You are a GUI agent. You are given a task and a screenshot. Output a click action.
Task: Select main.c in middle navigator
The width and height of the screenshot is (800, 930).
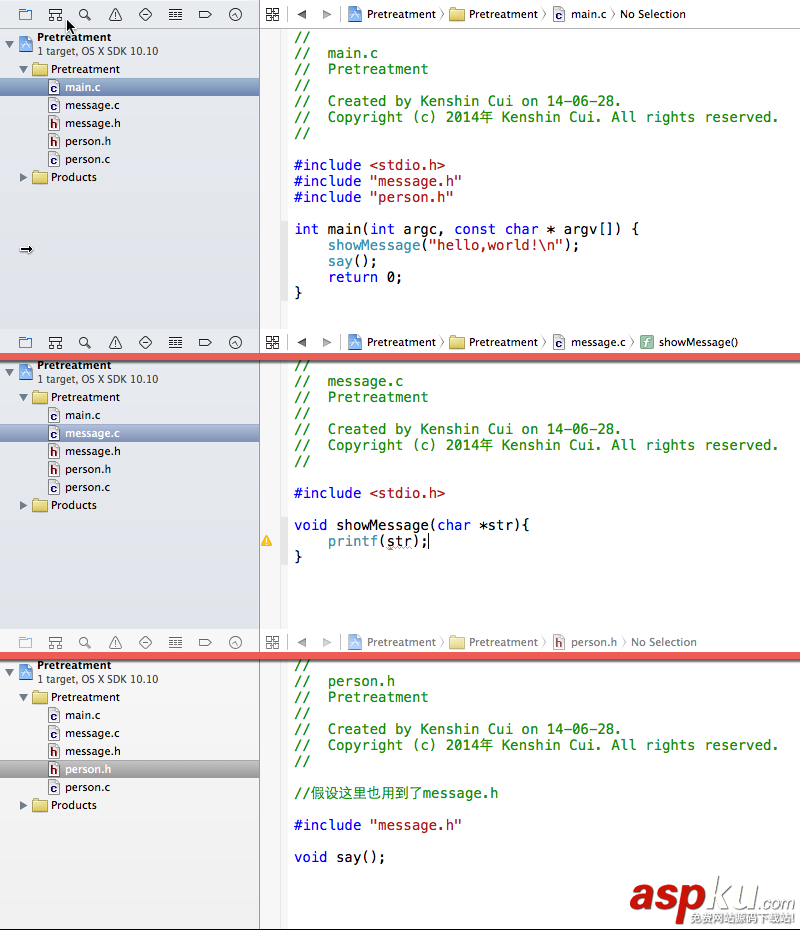click(x=129, y=415)
